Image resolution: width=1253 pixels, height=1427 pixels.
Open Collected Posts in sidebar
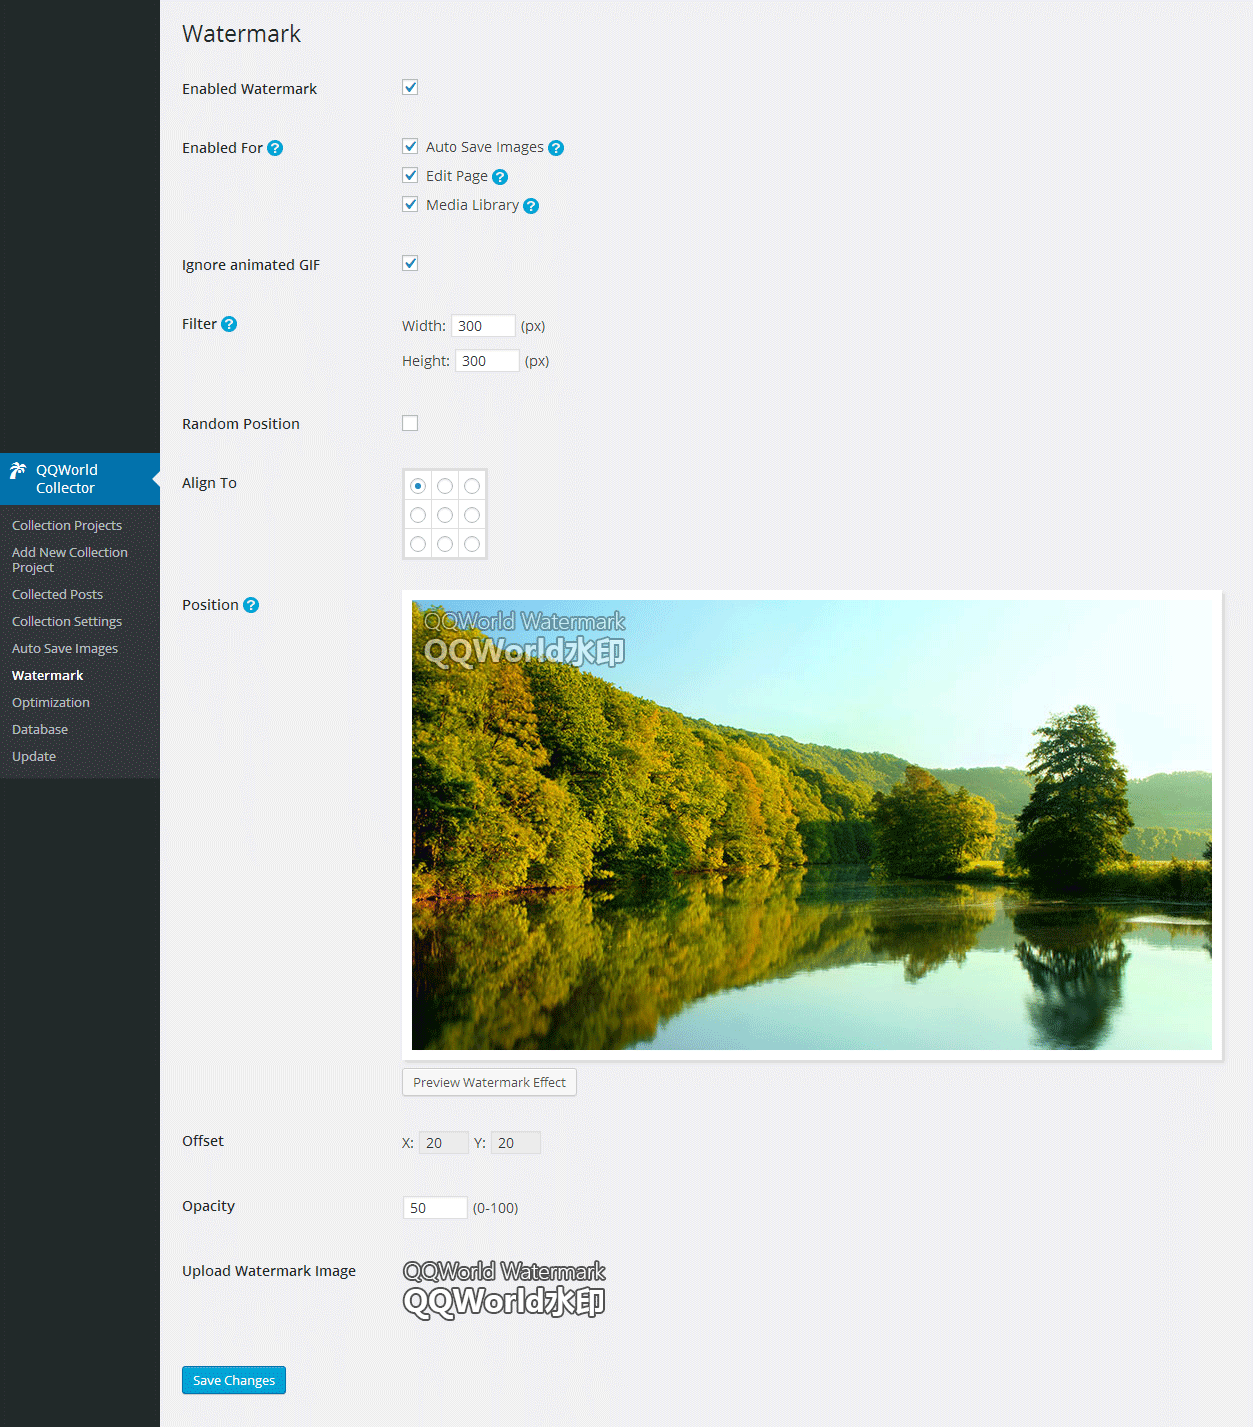coord(57,594)
